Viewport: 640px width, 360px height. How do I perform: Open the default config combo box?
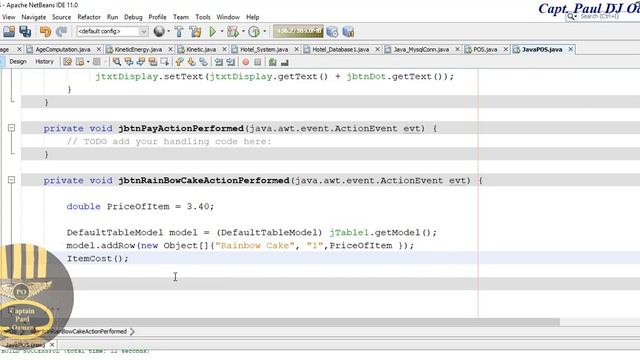(x=112, y=31)
